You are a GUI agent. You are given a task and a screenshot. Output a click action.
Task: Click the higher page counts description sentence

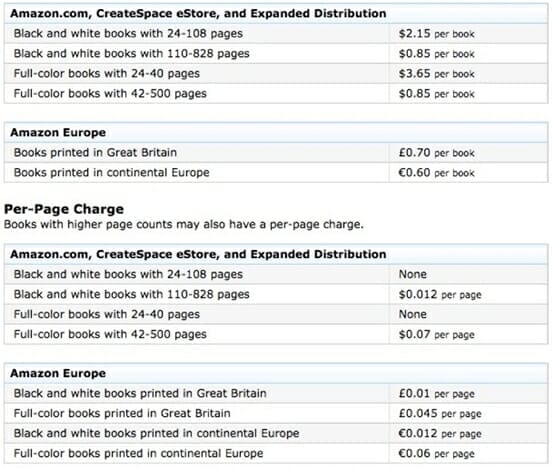183,224
